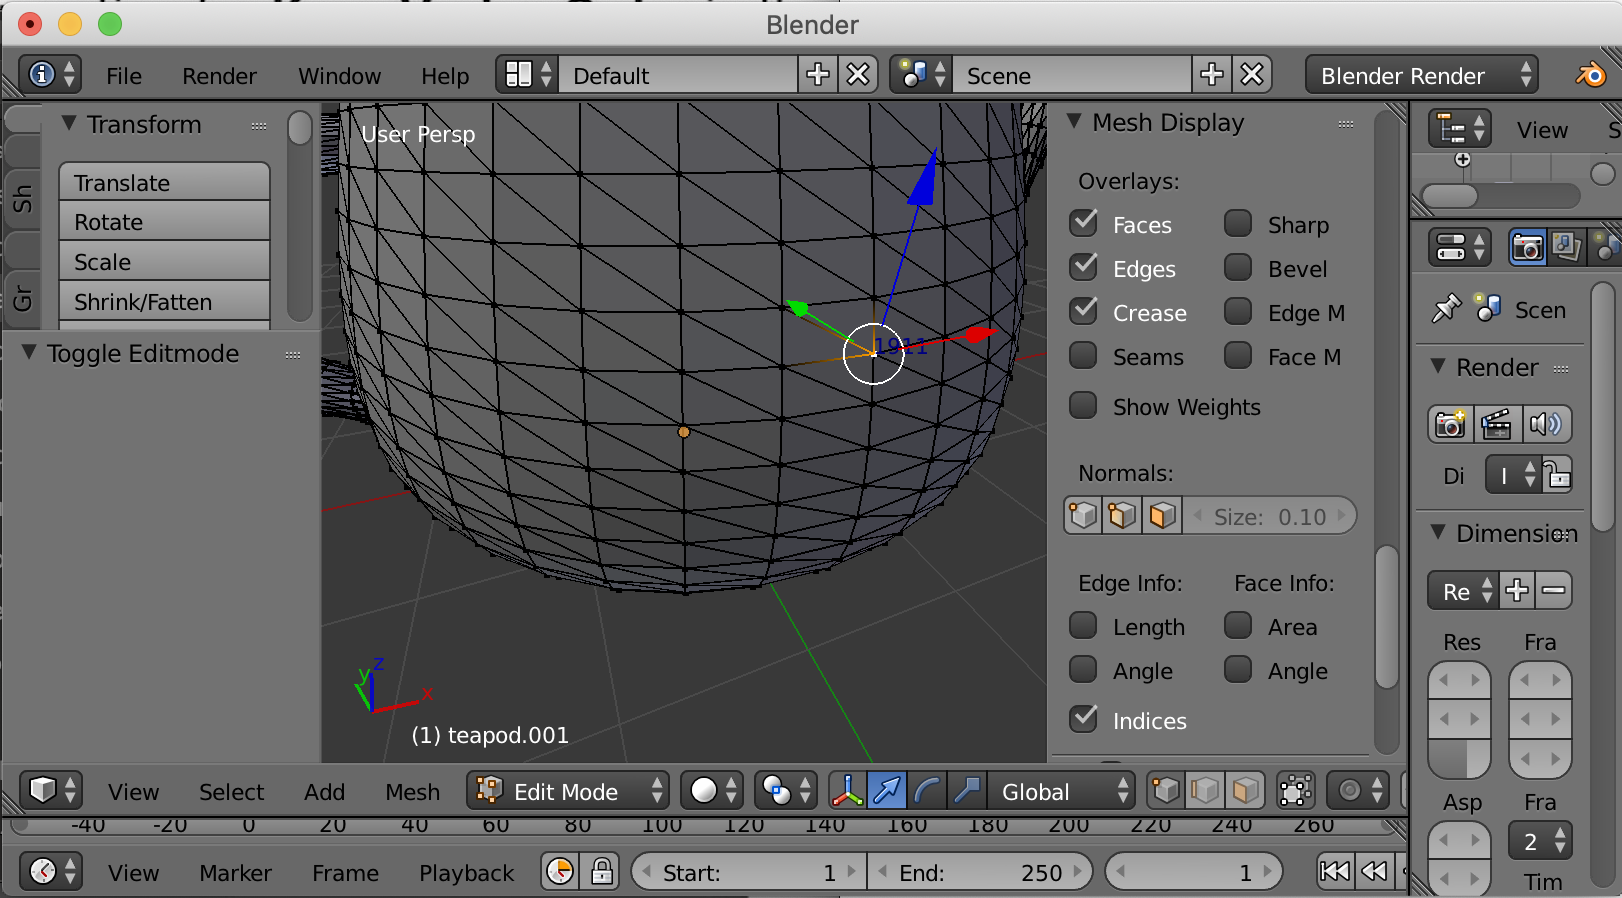The image size is (1622, 898).
Task: Open the top Render menu
Action: click(219, 76)
